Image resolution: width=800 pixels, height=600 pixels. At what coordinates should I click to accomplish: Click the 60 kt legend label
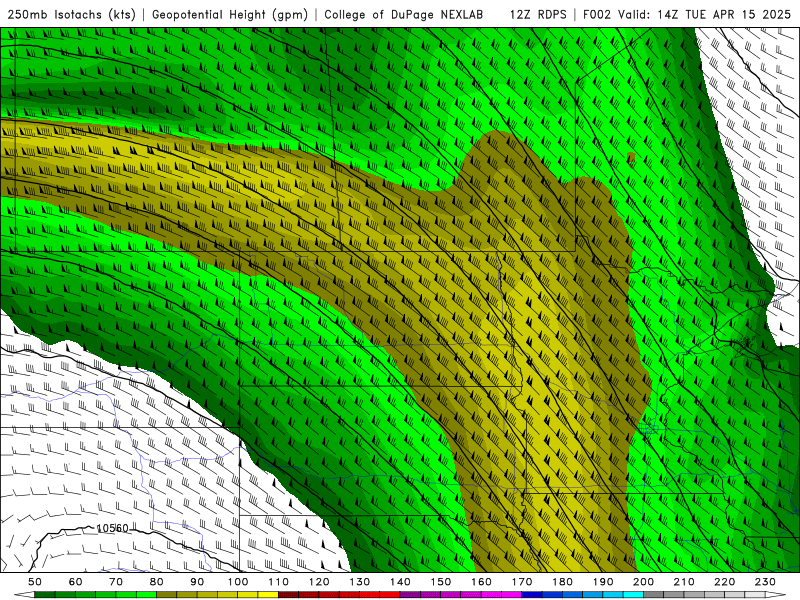point(76,582)
